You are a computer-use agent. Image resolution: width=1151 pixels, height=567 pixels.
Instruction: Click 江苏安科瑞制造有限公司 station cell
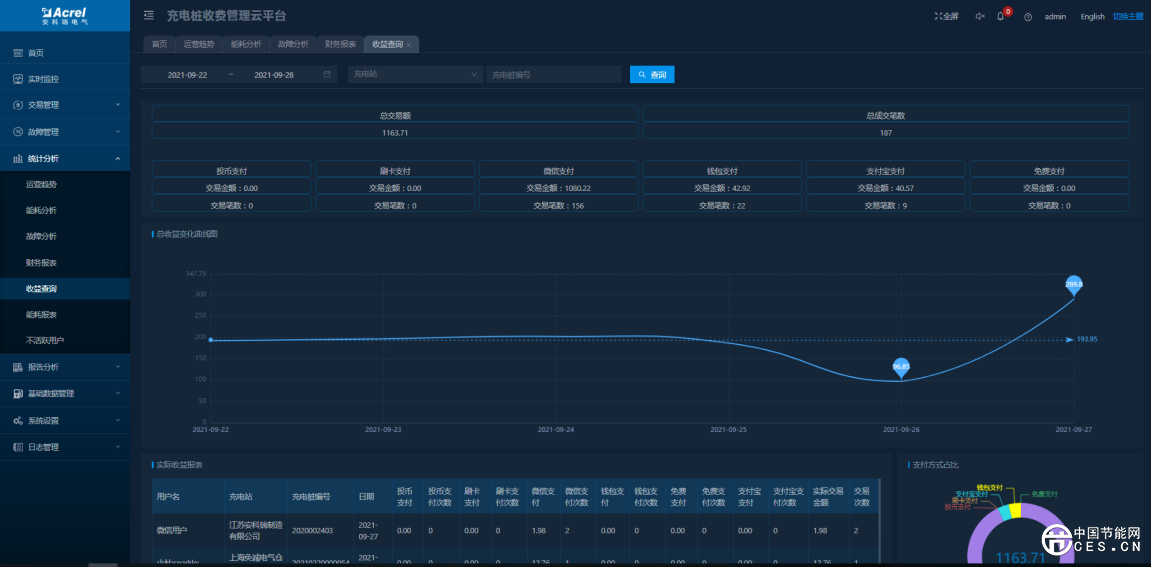tap(254, 530)
